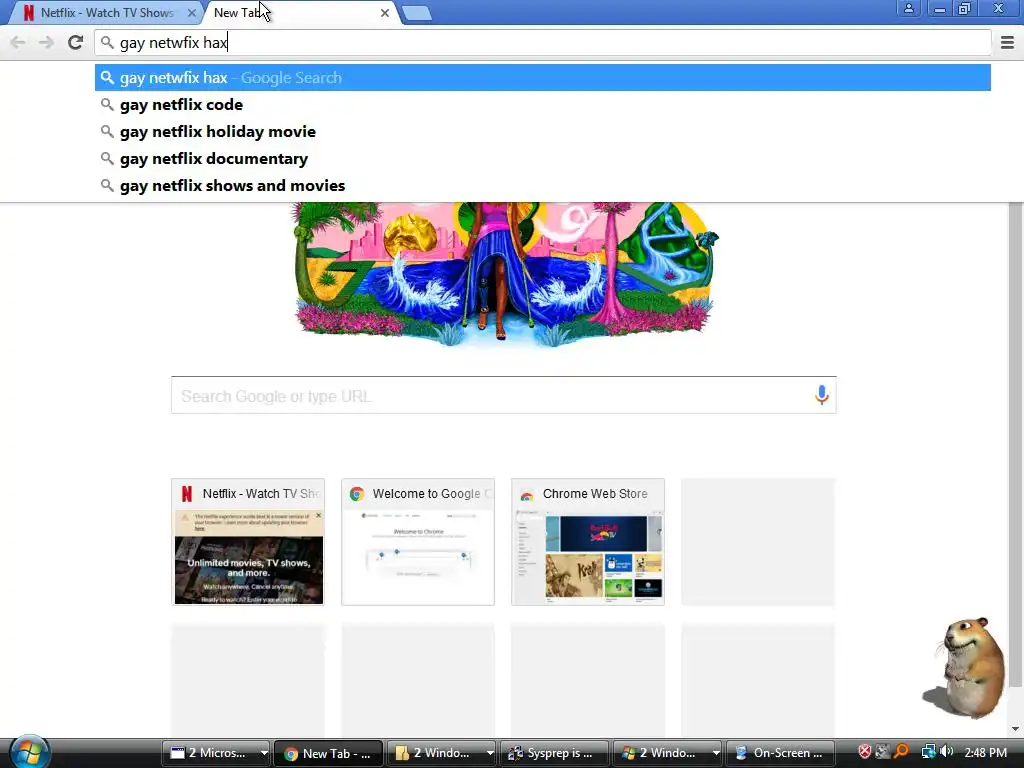The width and height of the screenshot is (1024, 768).
Task: Click the page vertical scrollbar
Action: 1015,444
